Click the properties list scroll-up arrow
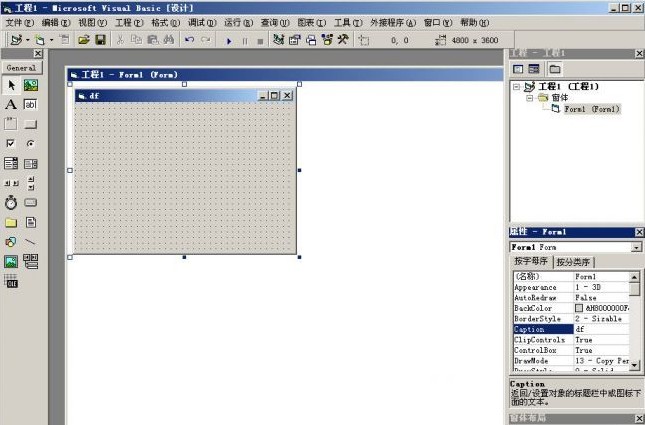645x425 pixels. 634,276
